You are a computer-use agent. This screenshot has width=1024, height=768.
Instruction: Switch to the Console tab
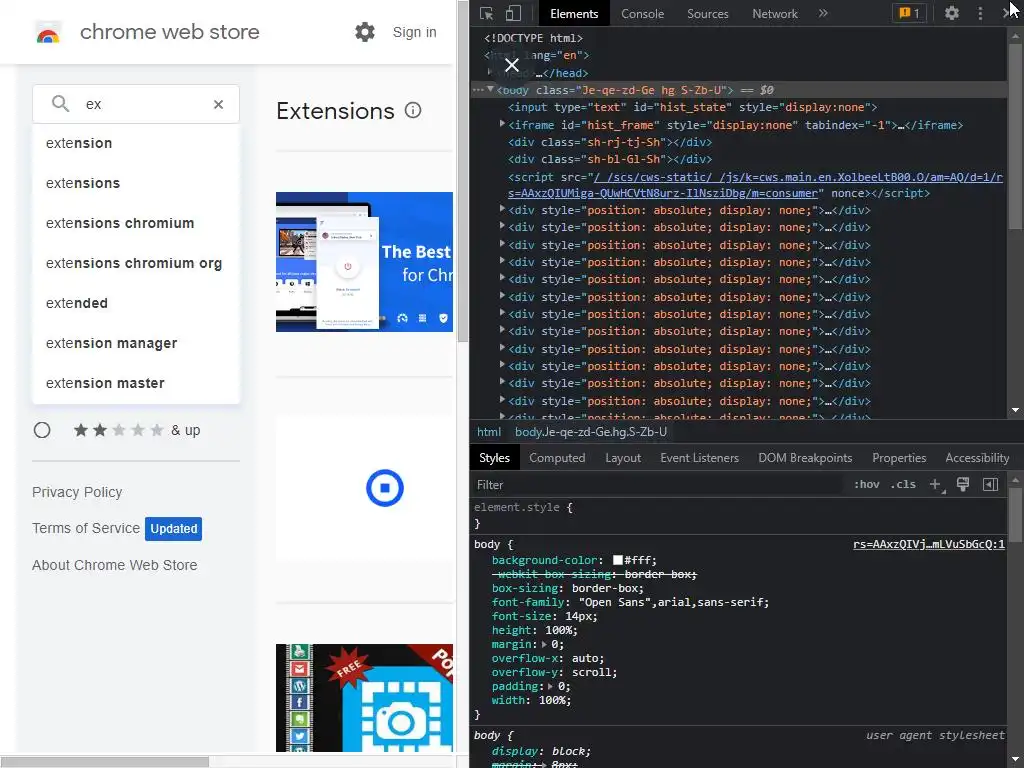pos(643,14)
